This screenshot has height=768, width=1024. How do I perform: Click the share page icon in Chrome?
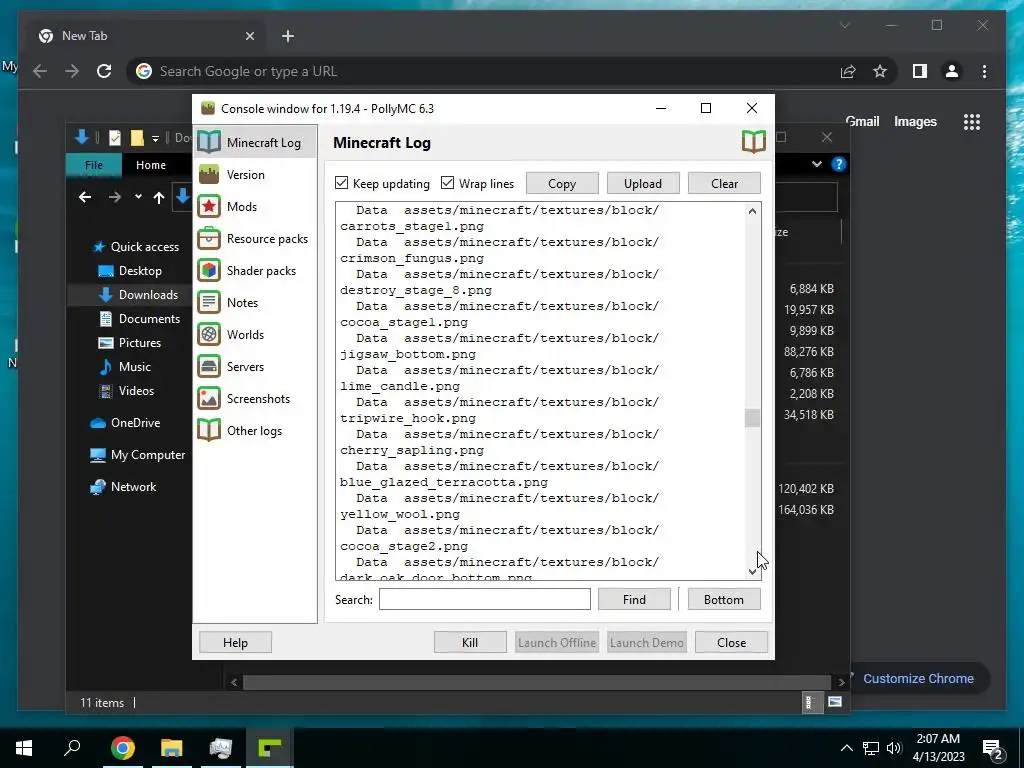848,71
